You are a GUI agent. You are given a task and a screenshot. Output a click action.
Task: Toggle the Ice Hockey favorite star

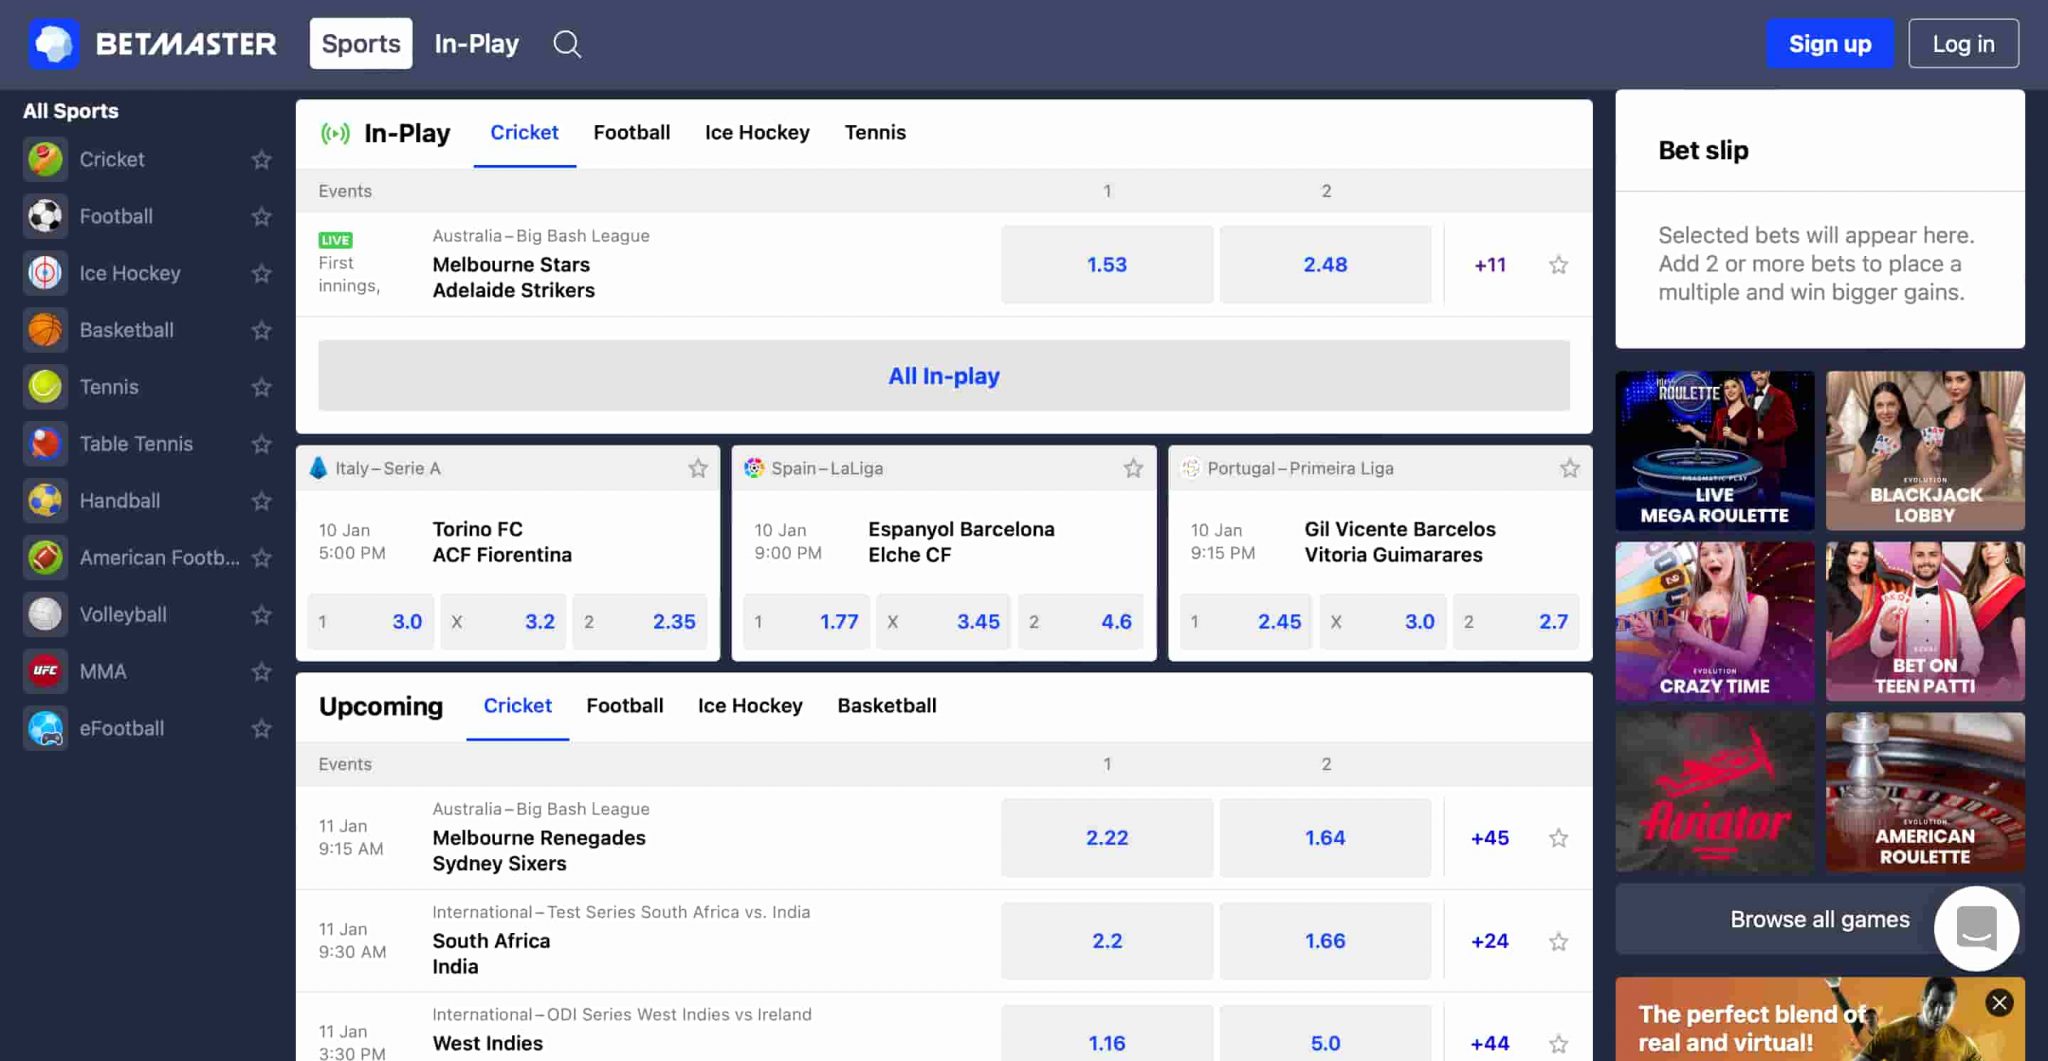(x=262, y=274)
